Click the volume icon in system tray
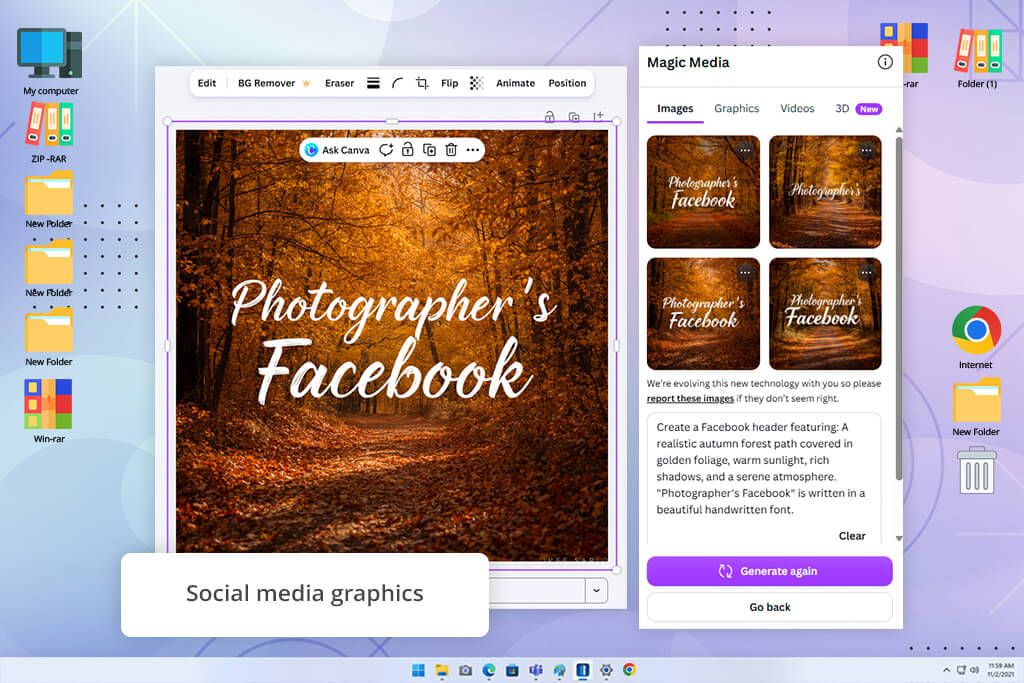Screen dimensions: 1024x683 click(974, 670)
